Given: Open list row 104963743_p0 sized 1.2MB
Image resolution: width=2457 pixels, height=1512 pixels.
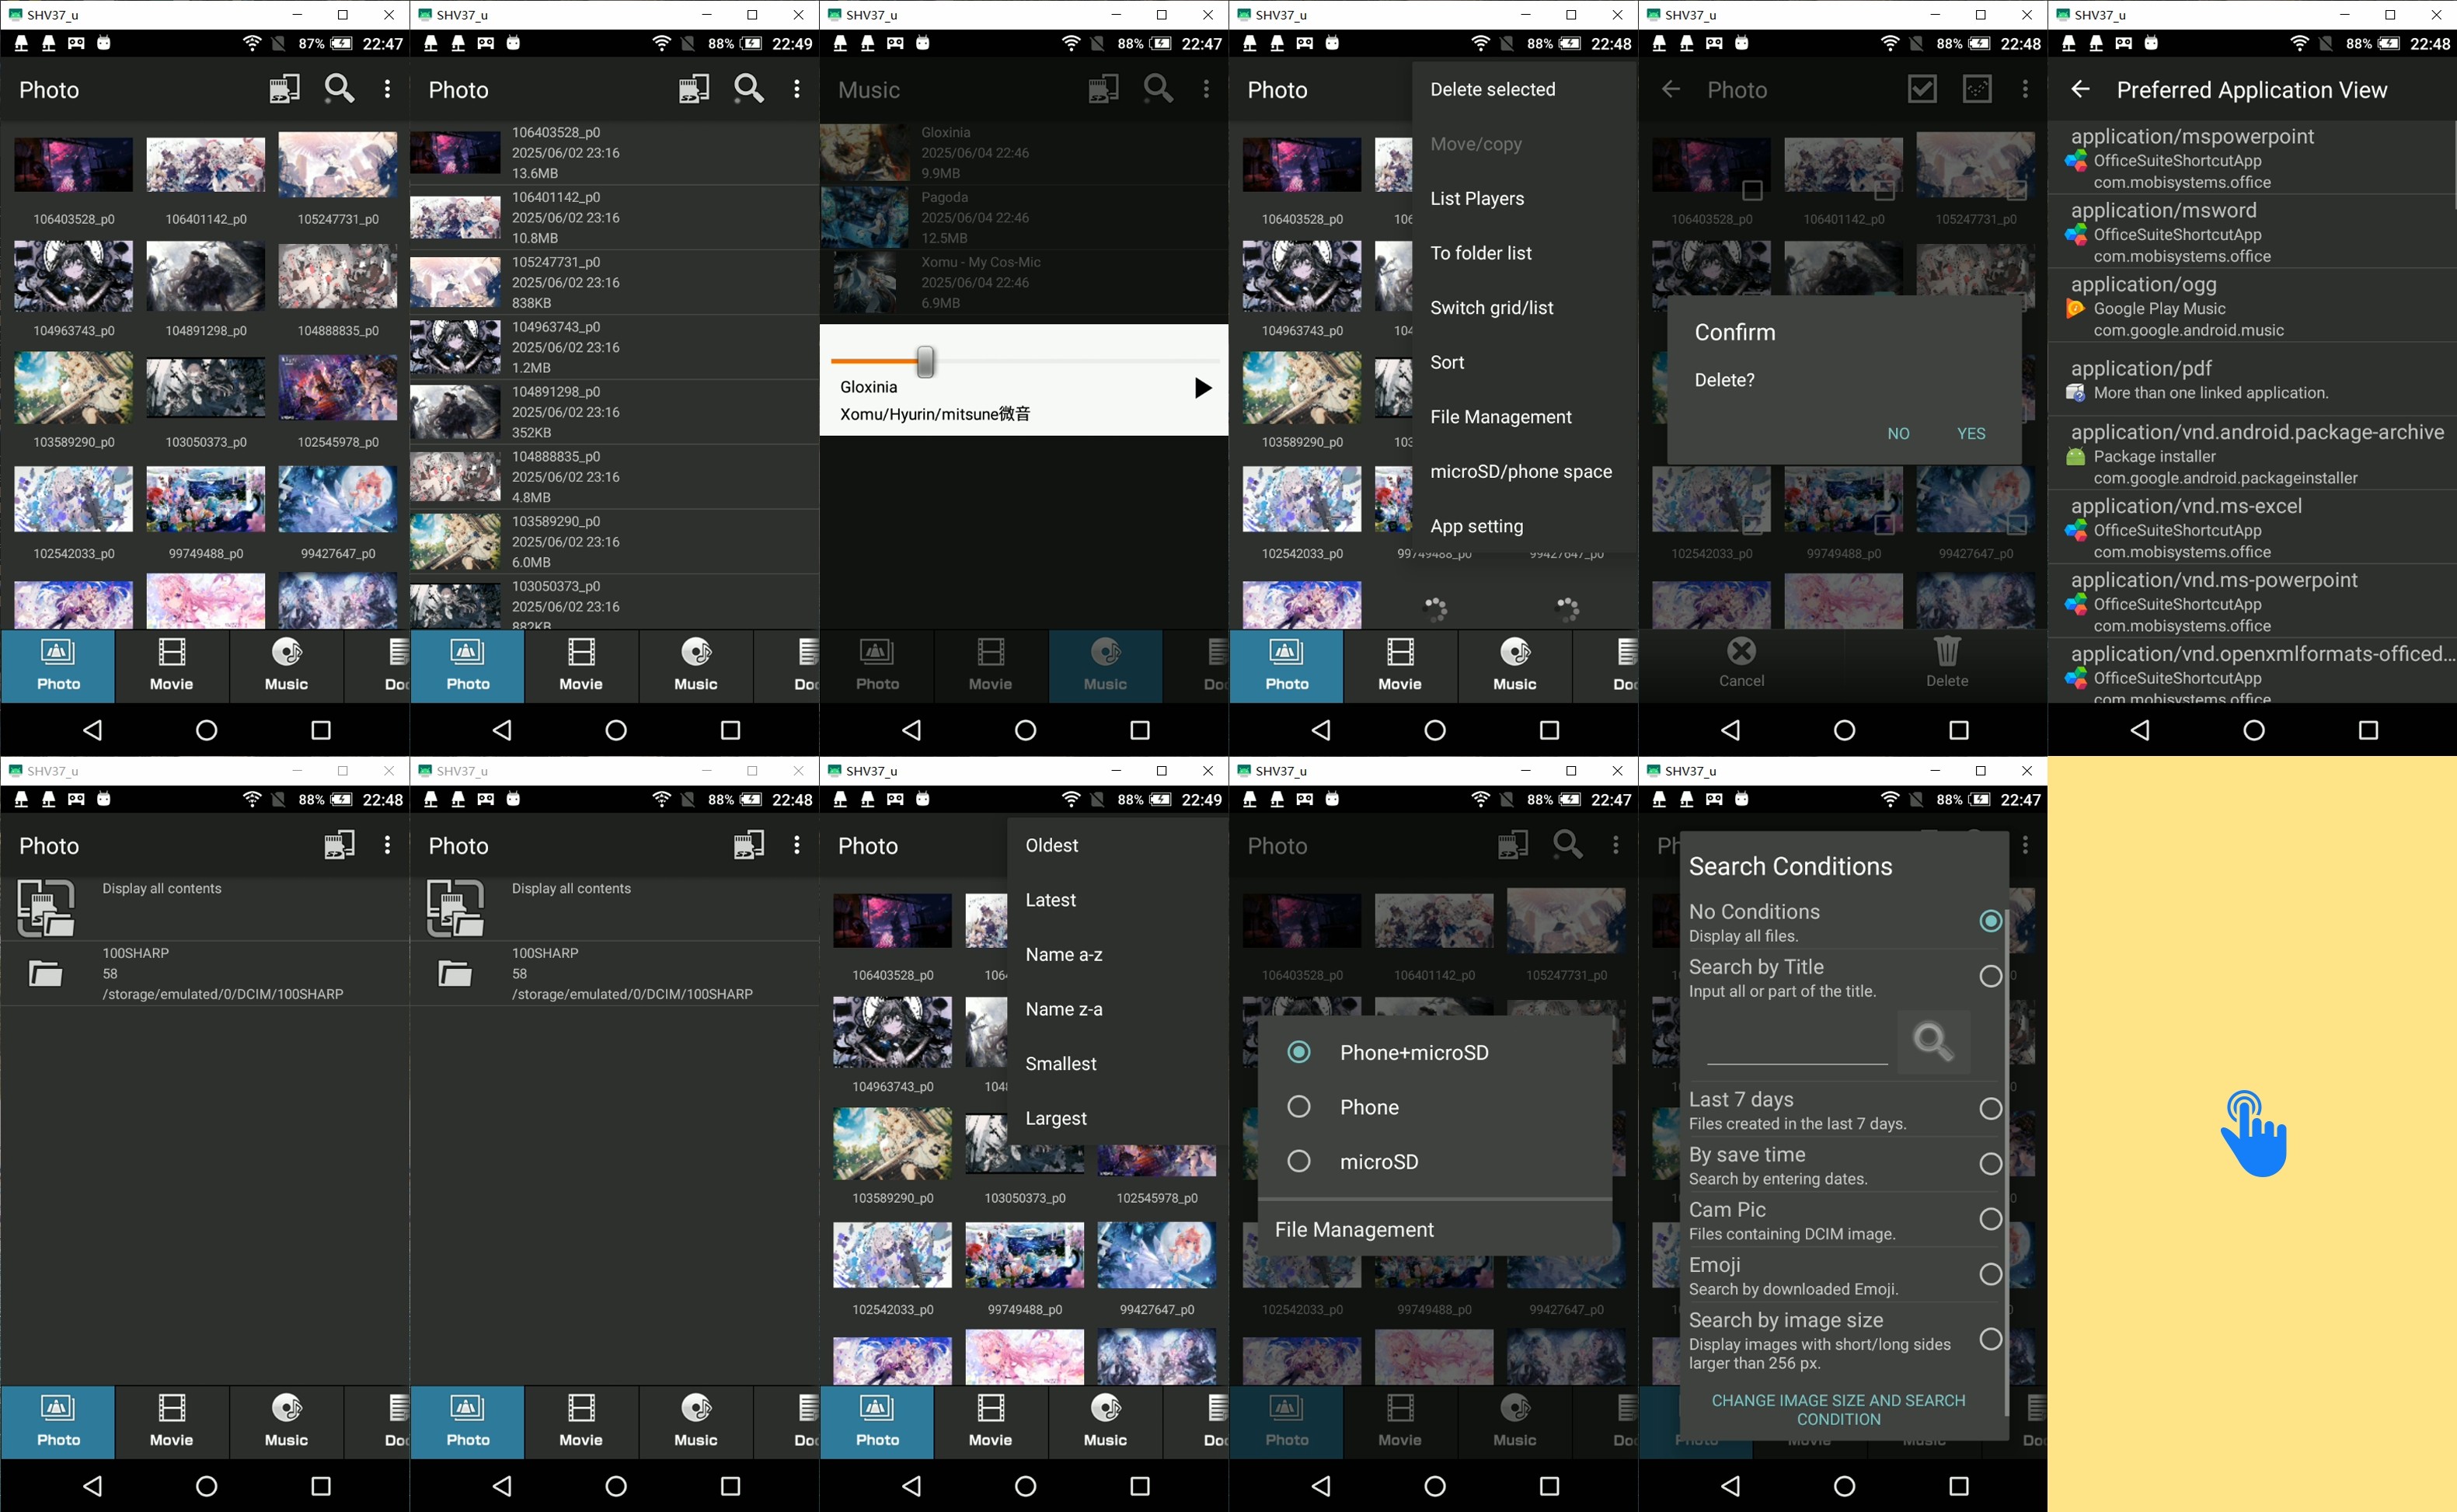Looking at the screenshot, I should click(x=614, y=347).
